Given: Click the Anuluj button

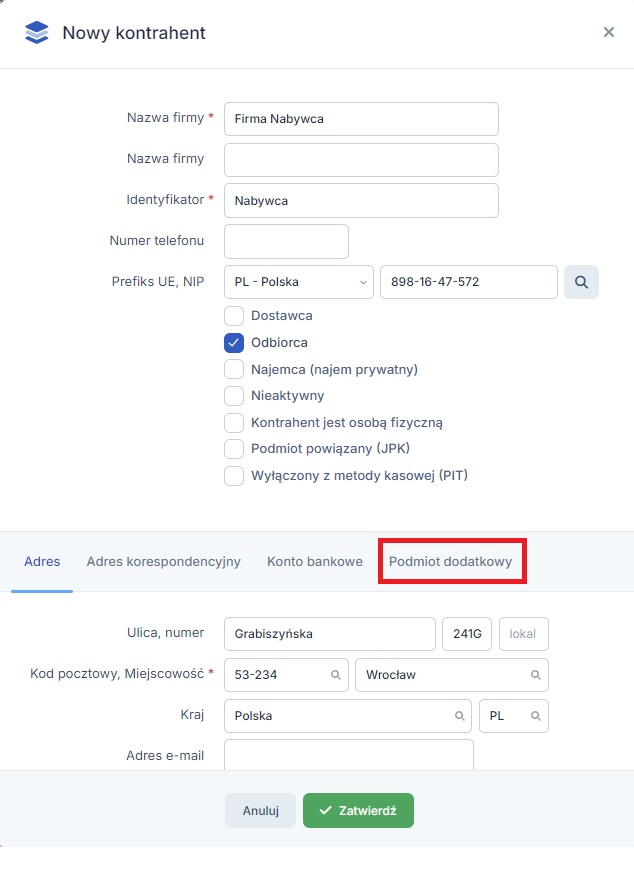Looking at the screenshot, I should (260, 811).
